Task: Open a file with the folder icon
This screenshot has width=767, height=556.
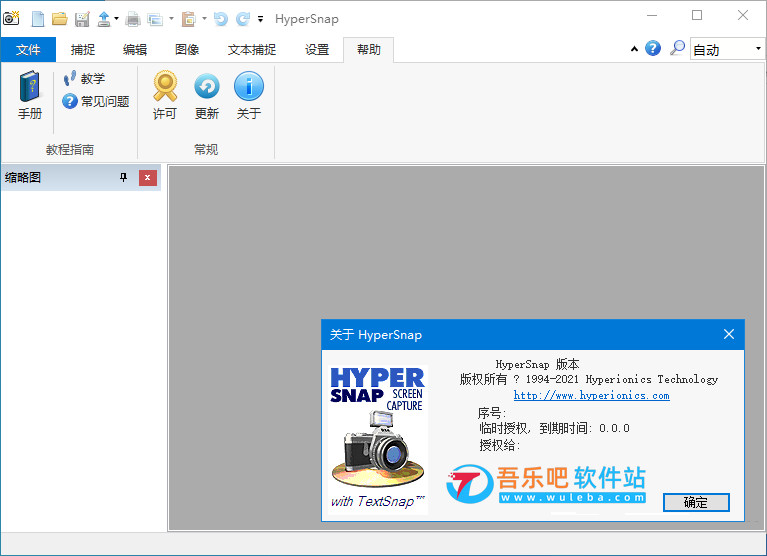Action: click(x=60, y=19)
